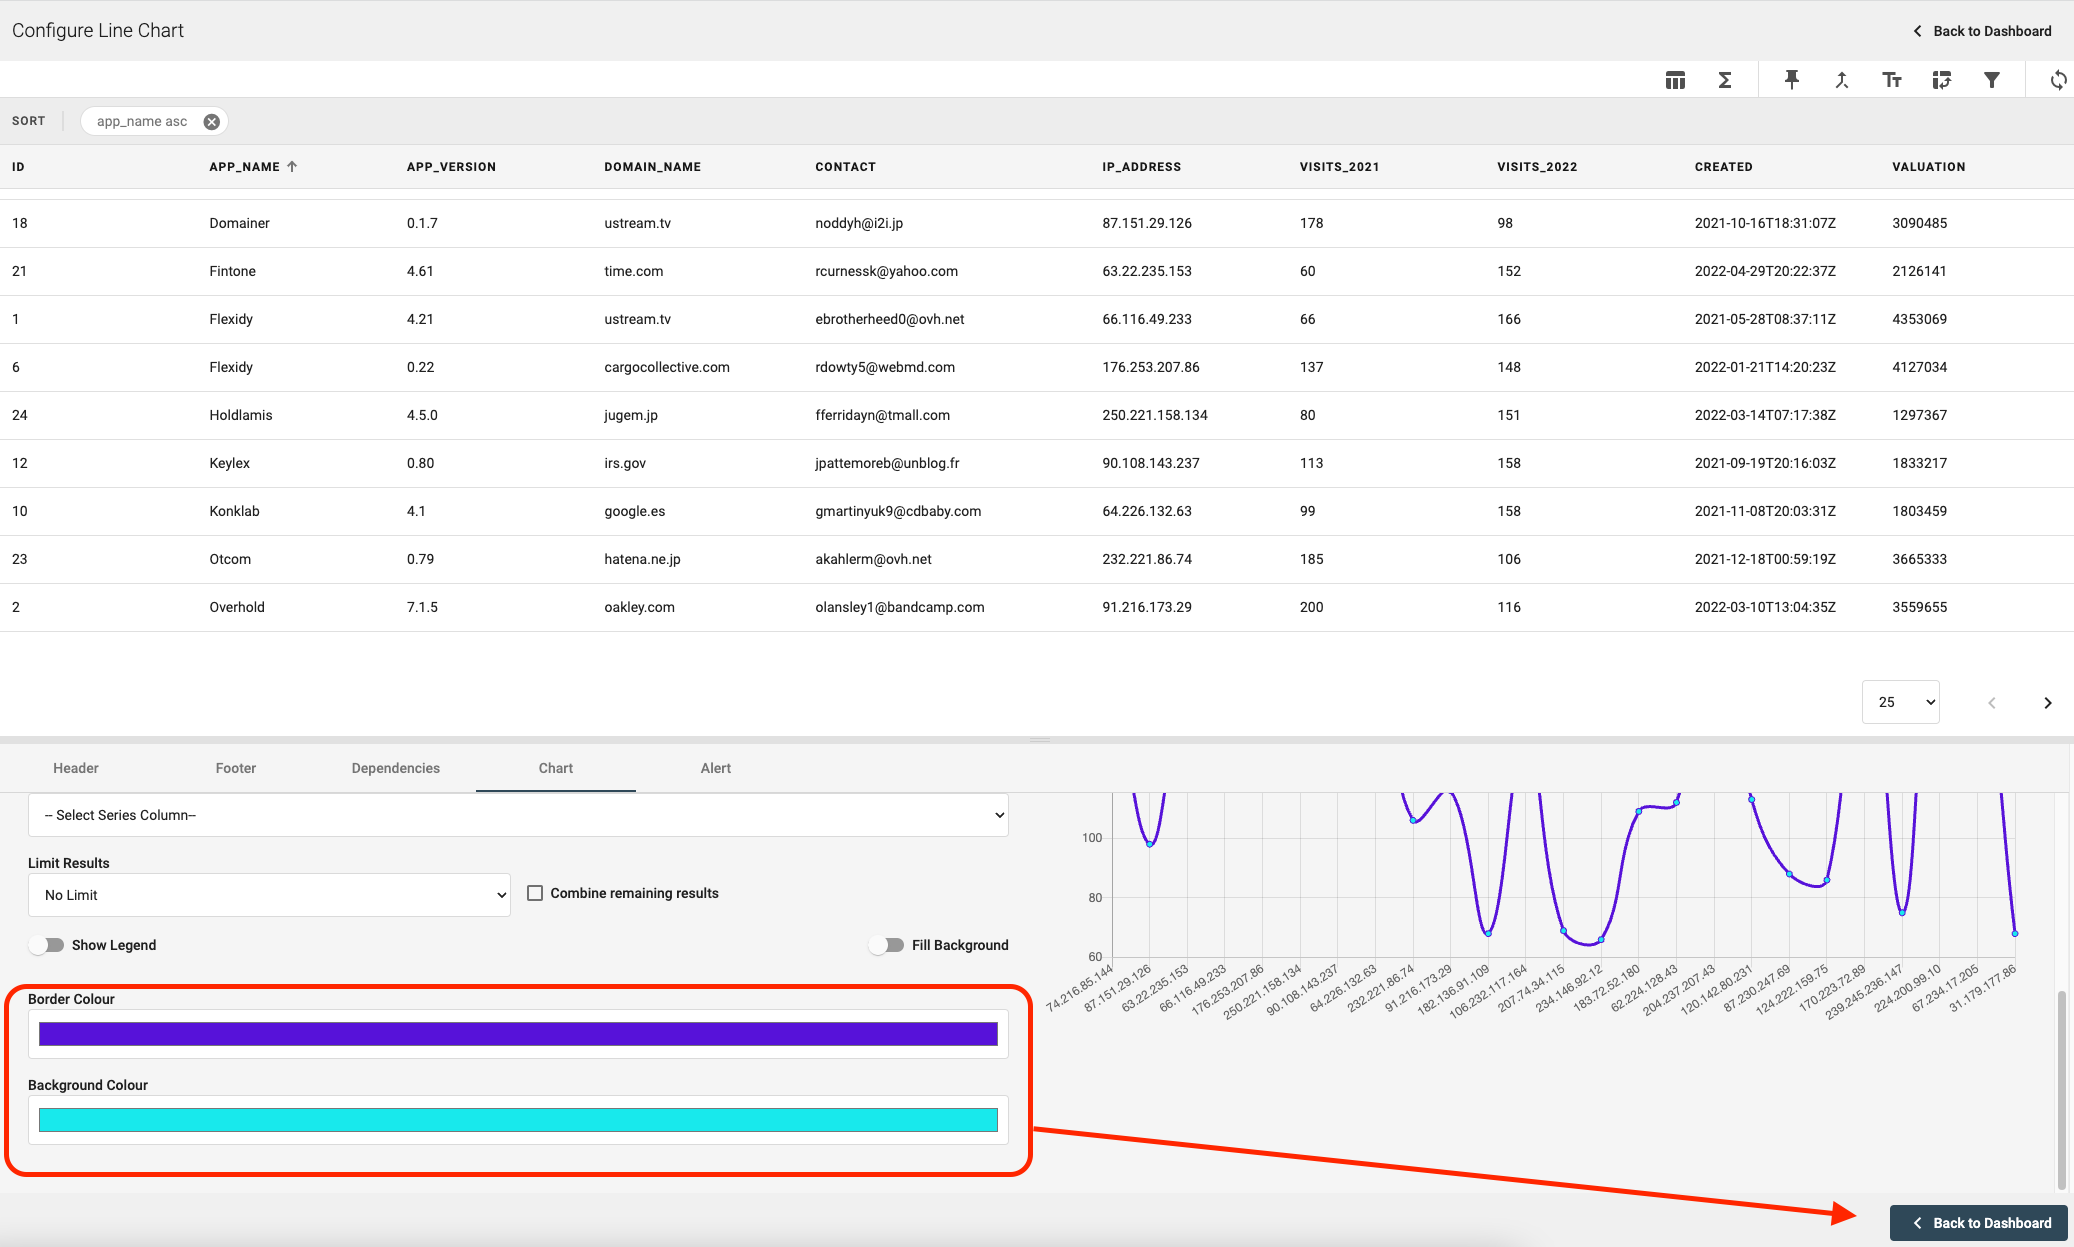The height and width of the screenshot is (1247, 2074).
Task: Click the pivot table icon
Action: click(x=1941, y=80)
